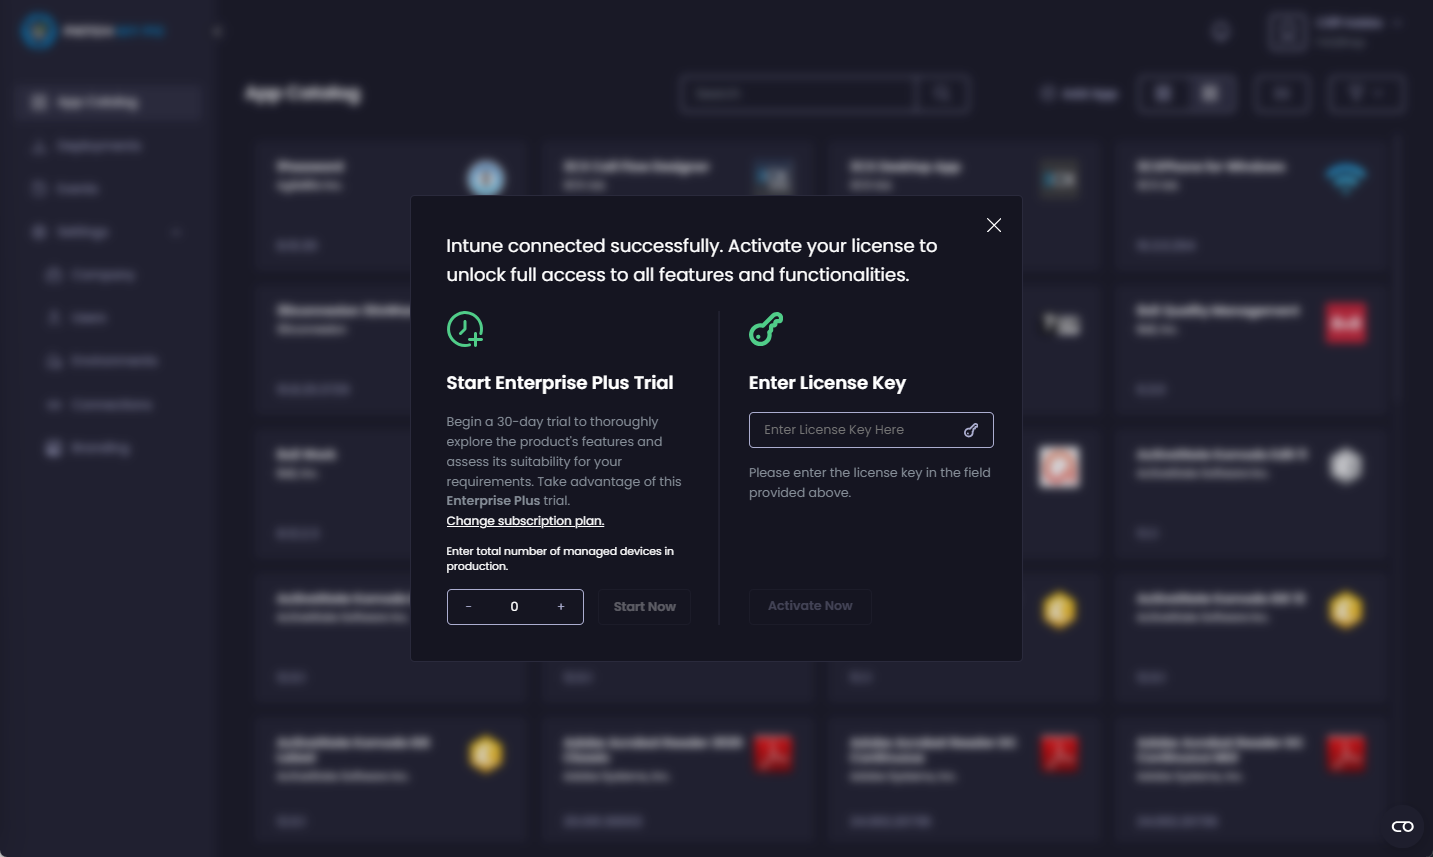The height and width of the screenshot is (857, 1433).
Task: Click the key icon inside license field
Action: 971,430
